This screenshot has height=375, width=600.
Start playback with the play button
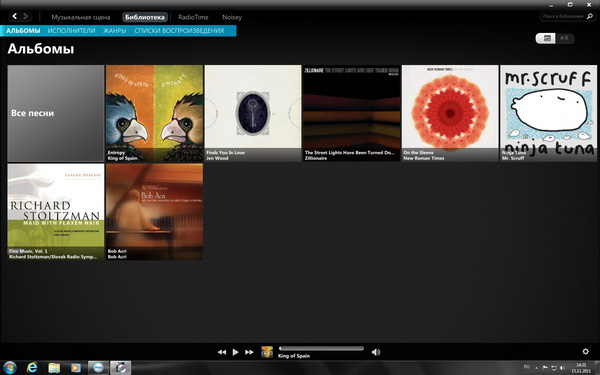[236, 352]
